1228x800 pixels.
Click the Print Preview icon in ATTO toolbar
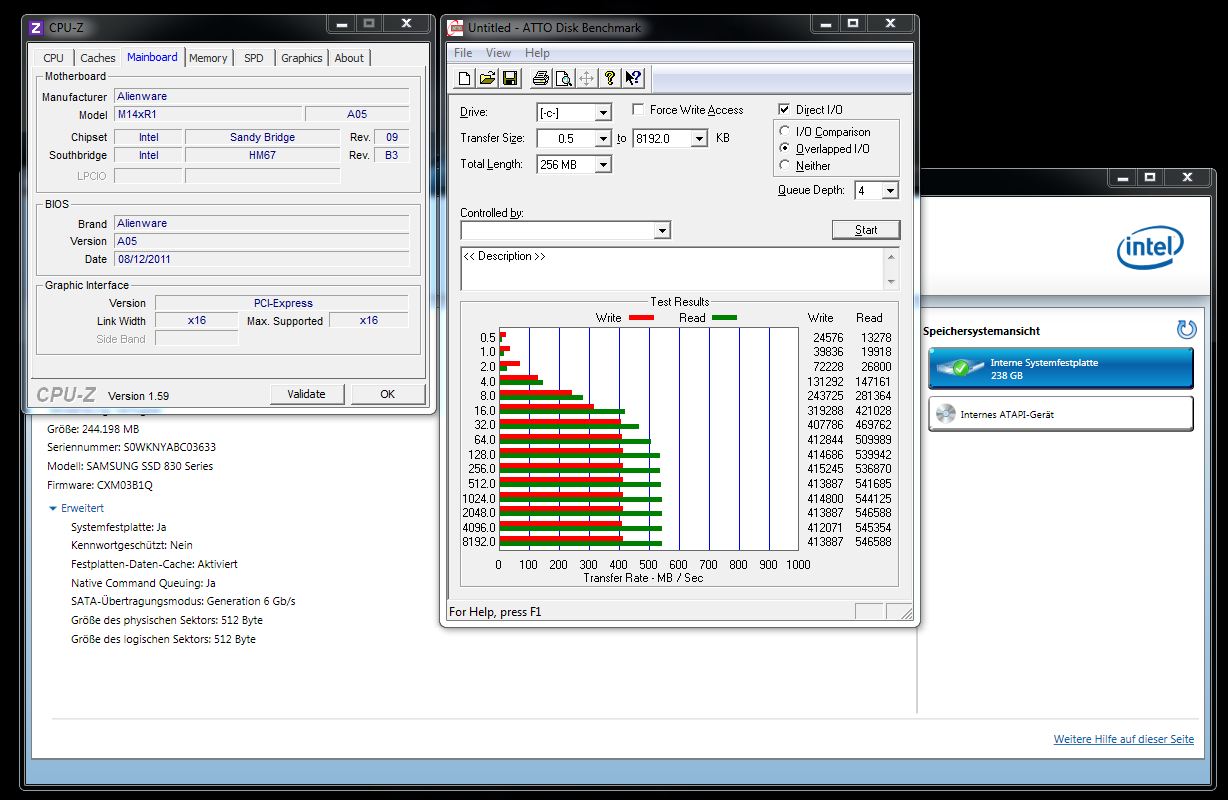point(564,78)
